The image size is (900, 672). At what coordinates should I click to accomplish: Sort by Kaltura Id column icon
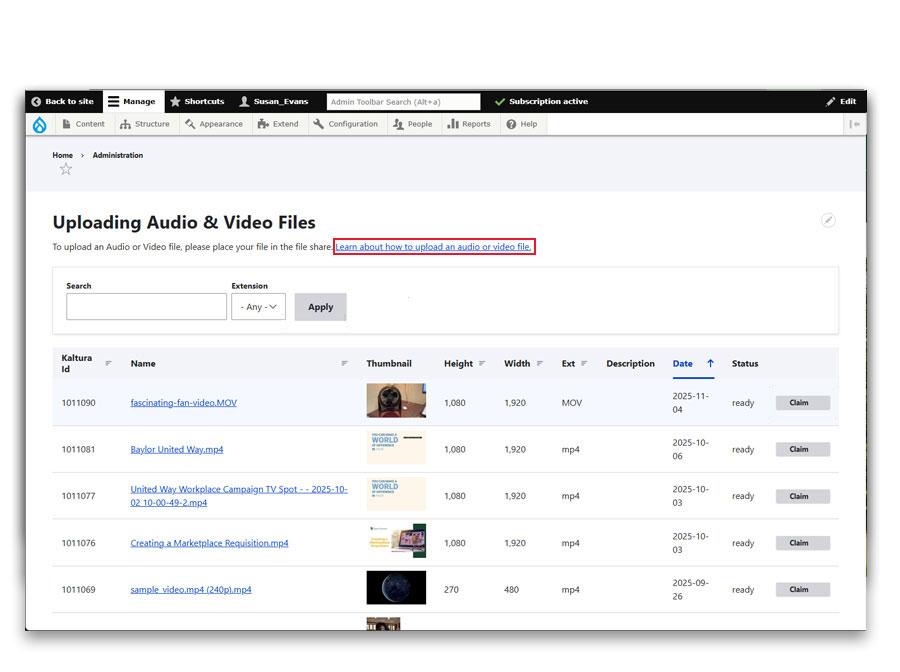tap(108, 363)
